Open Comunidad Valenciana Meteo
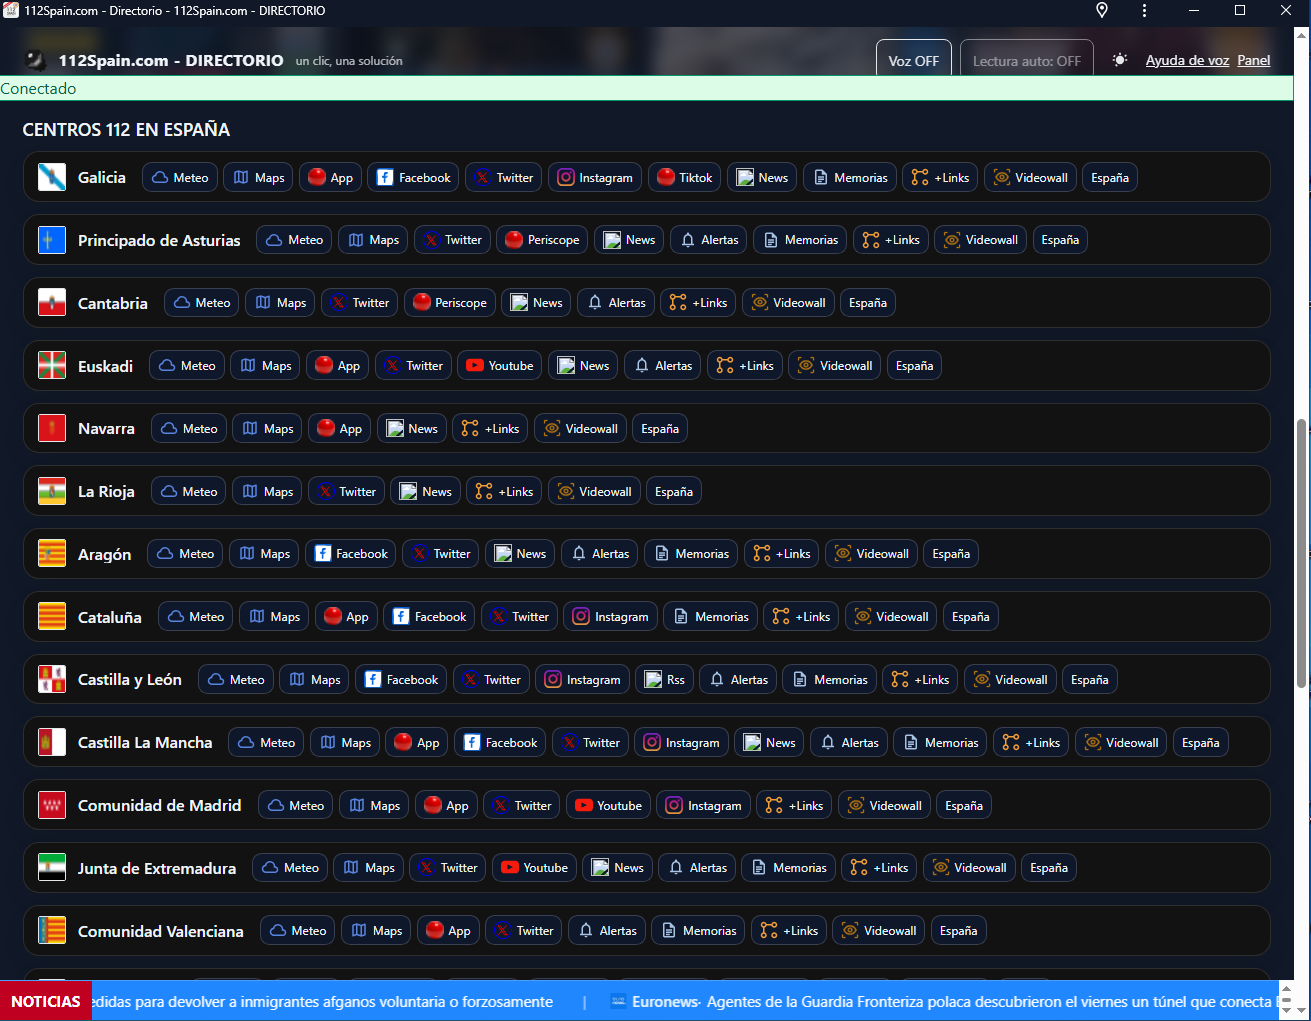1311x1021 pixels. (297, 931)
